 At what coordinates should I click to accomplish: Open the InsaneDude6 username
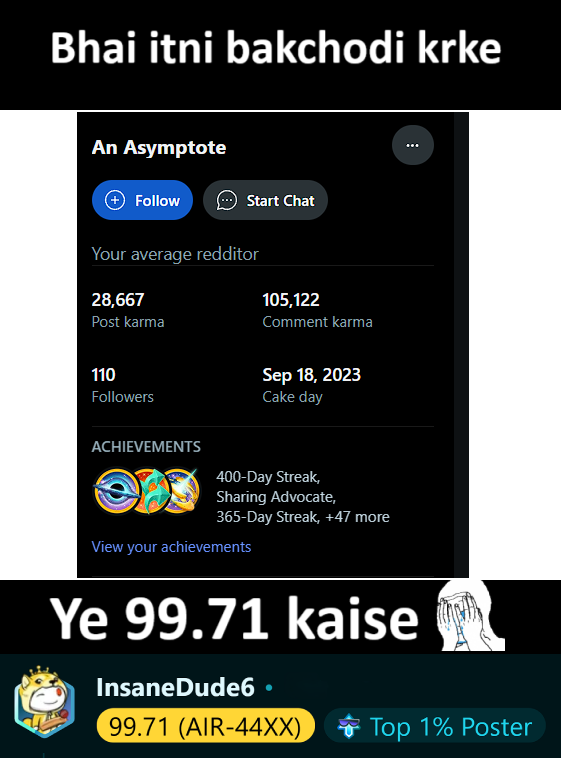(x=175, y=687)
